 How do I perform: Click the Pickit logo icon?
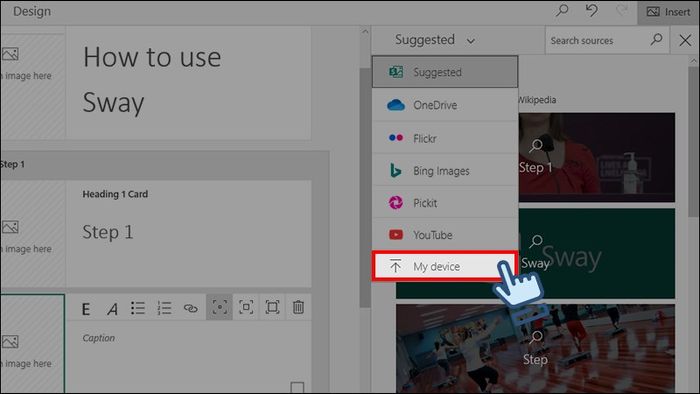396,203
